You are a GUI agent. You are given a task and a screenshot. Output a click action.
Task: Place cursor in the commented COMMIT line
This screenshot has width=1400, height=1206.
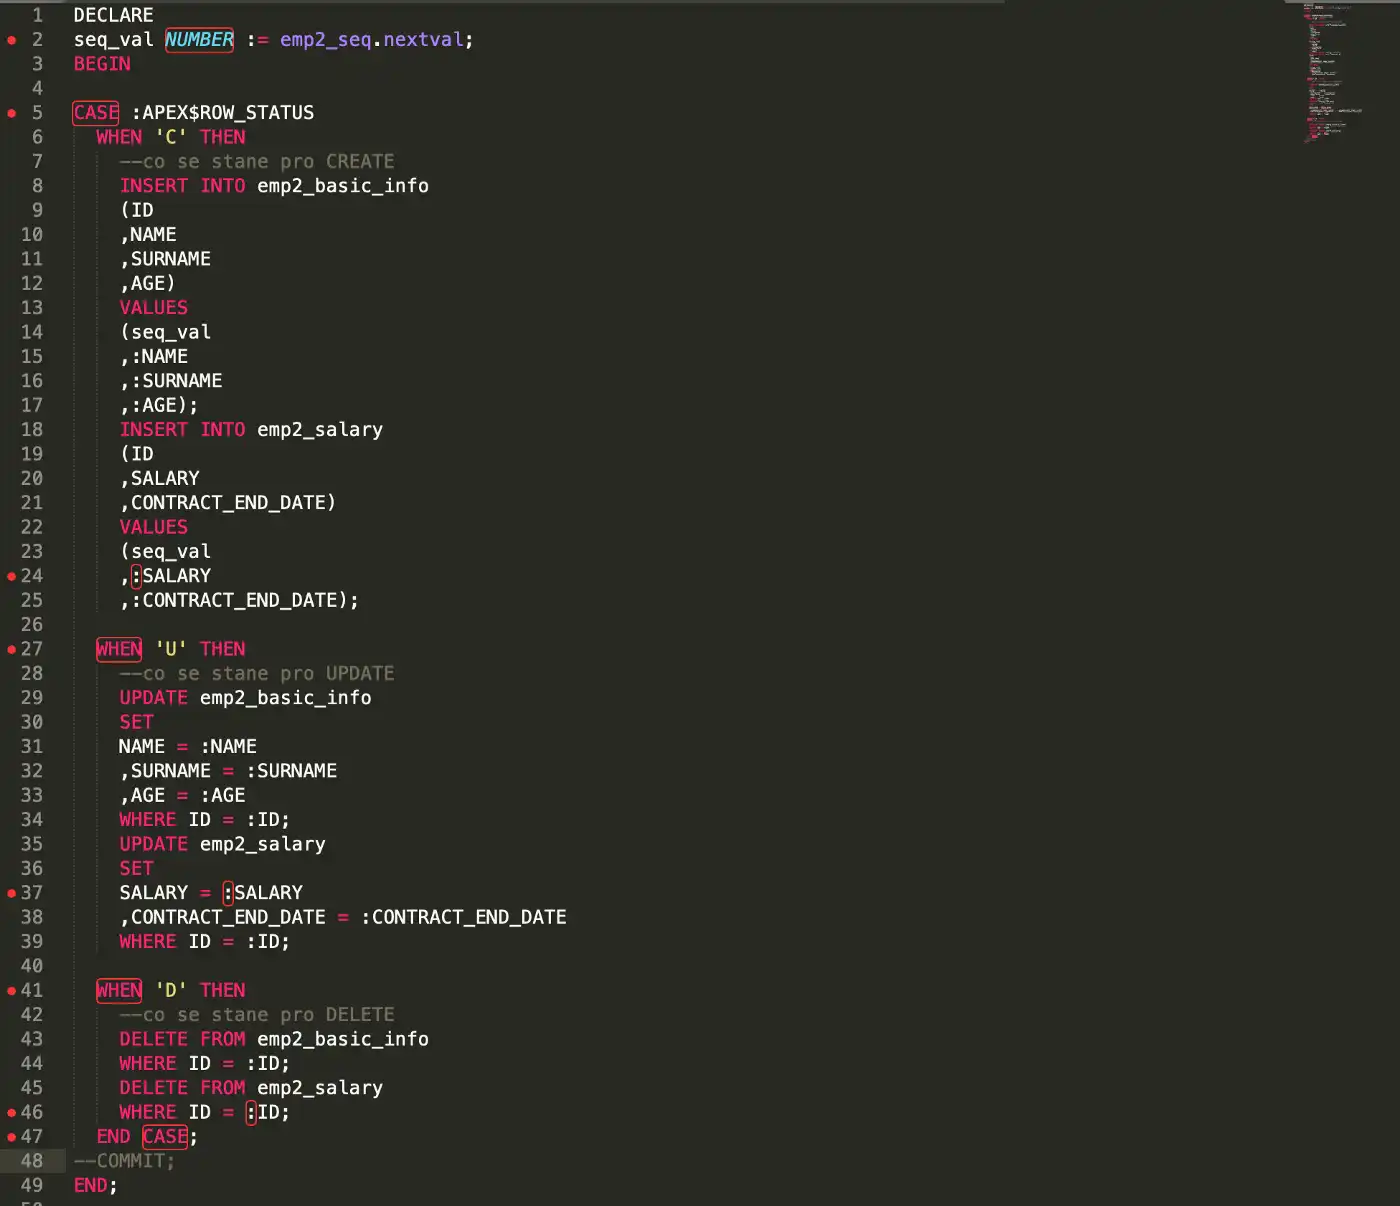click(x=130, y=1161)
